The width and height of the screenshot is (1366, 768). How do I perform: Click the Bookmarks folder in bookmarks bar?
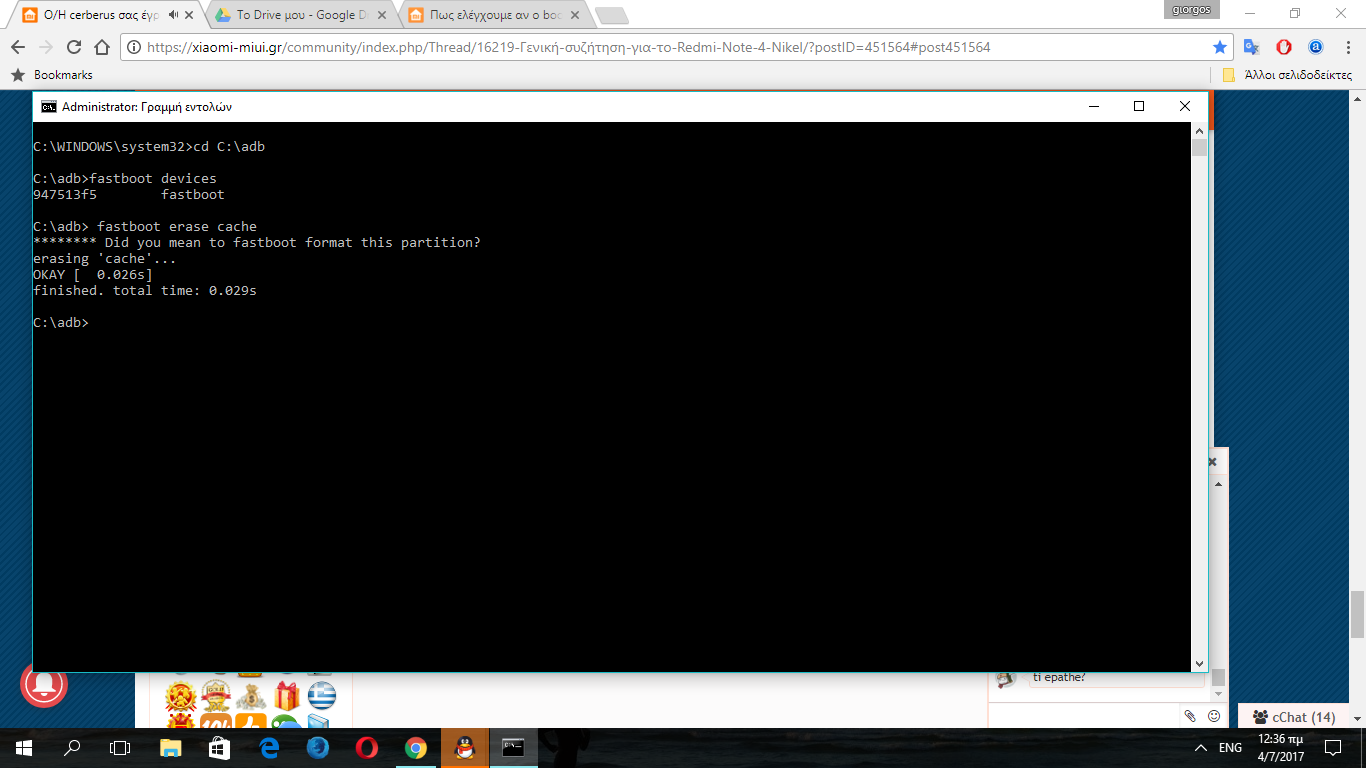[52, 75]
